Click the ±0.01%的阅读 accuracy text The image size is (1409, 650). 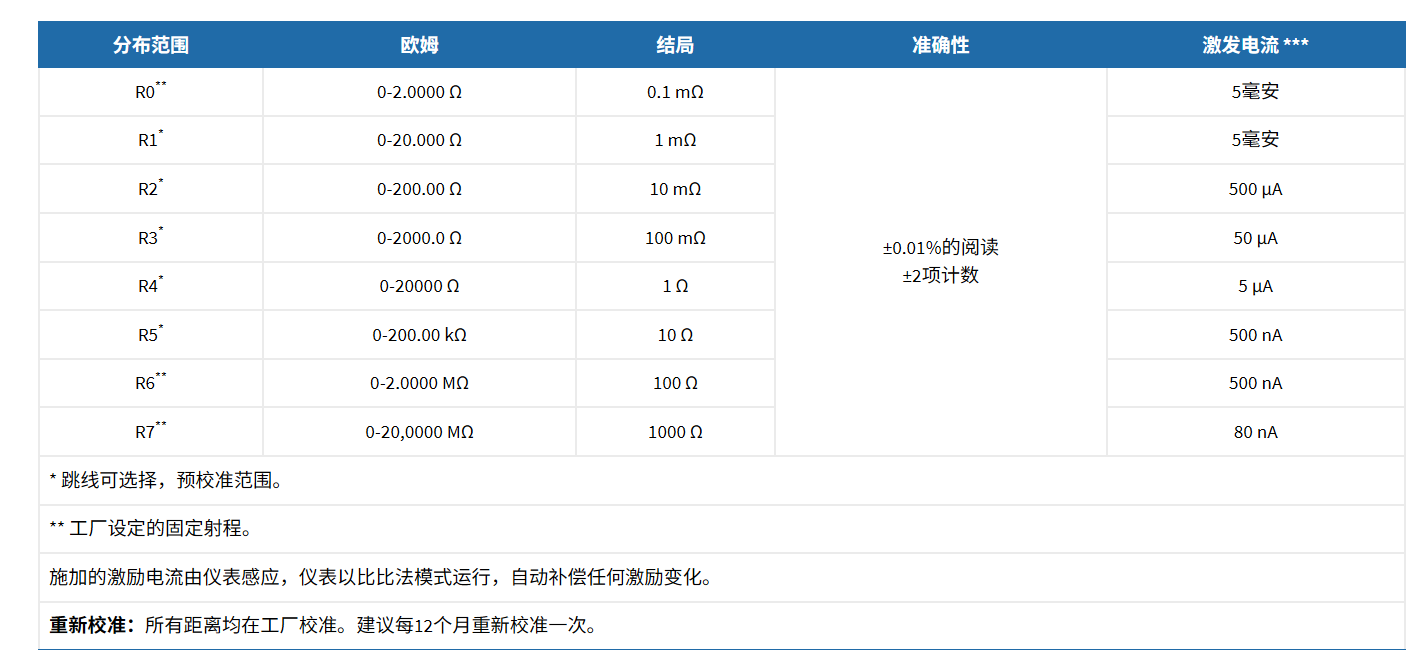coord(940,248)
